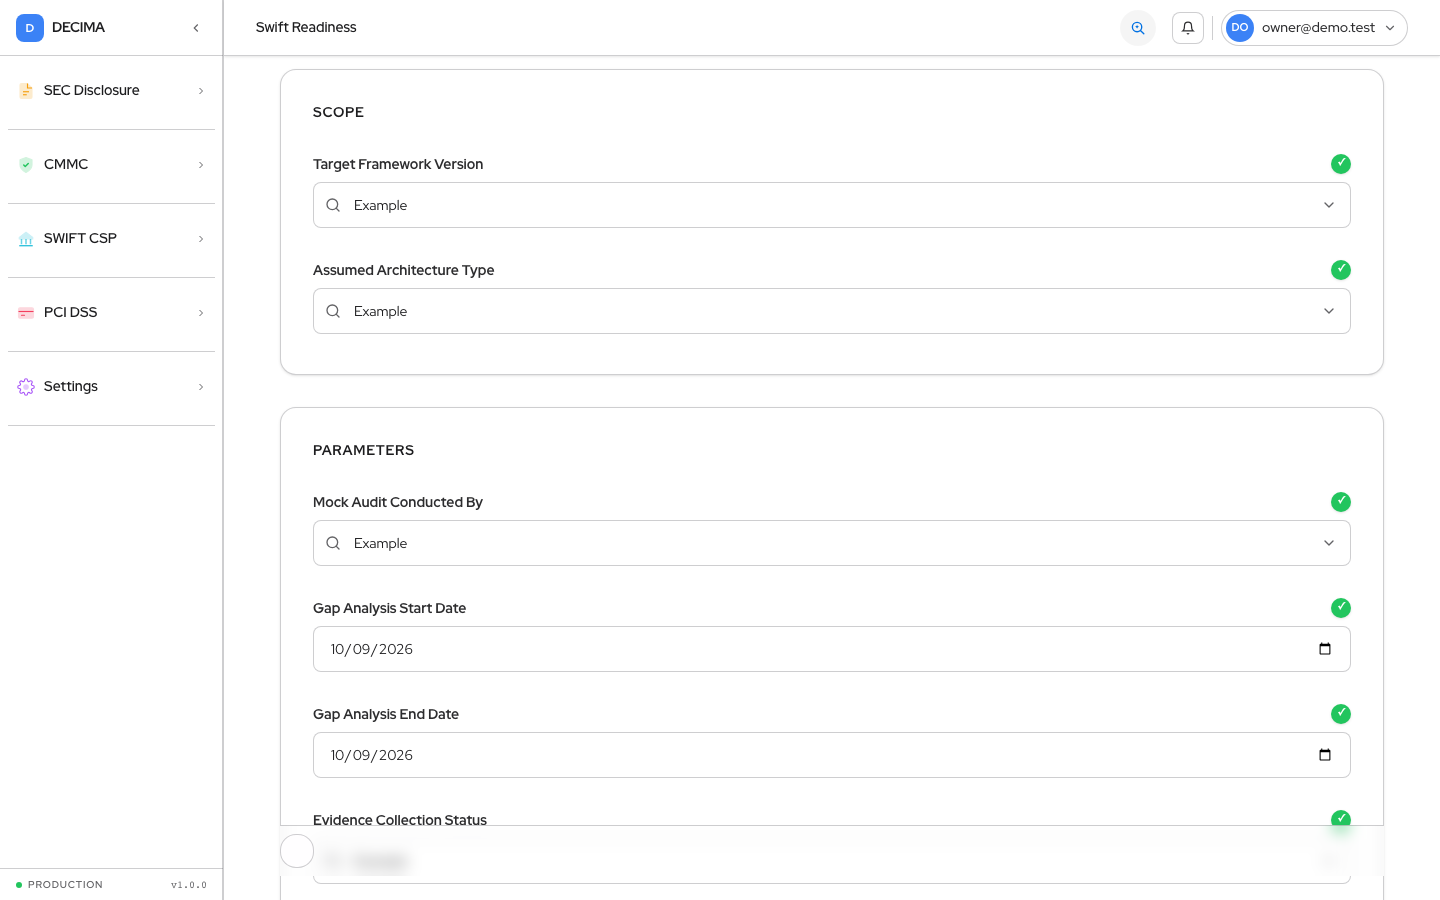Screen dimensions: 1440x900
Task: Click the SCOPE section heading
Action: click(338, 113)
